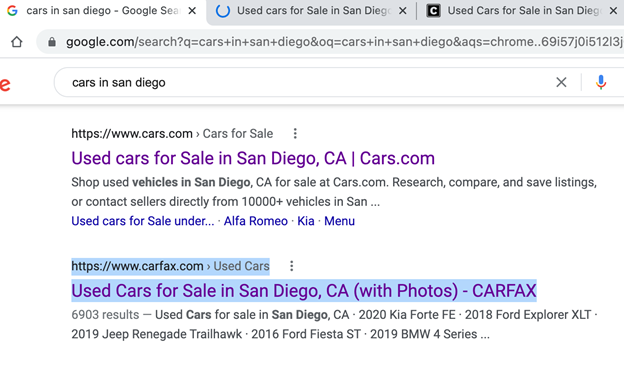Click the lock icon in address bar
624x371 pixels.
click(x=52, y=42)
